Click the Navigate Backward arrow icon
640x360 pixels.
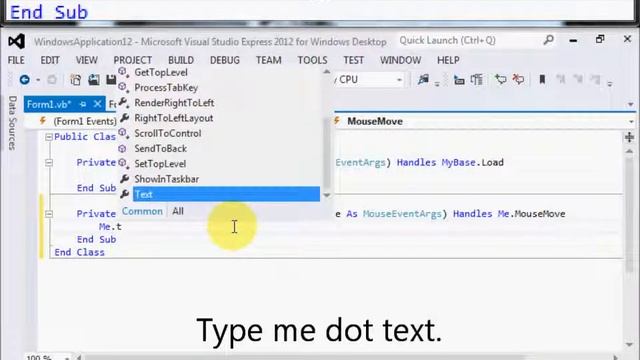point(24,80)
